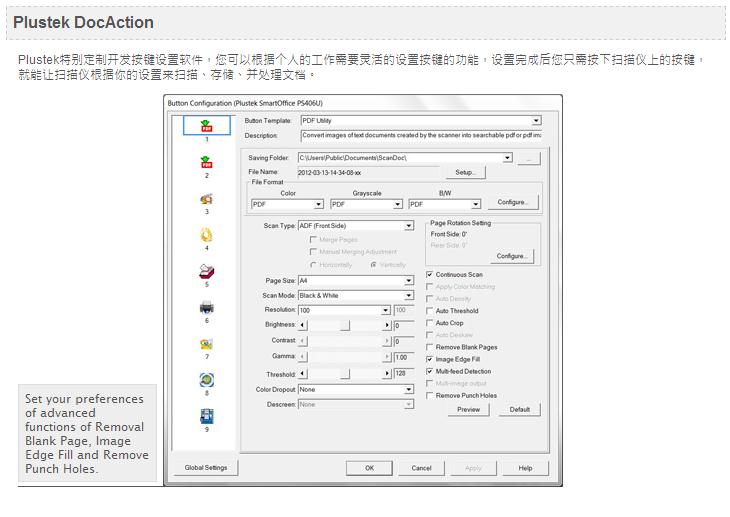Click the Brightness slider thumb
The image size is (730, 517).
coord(345,325)
